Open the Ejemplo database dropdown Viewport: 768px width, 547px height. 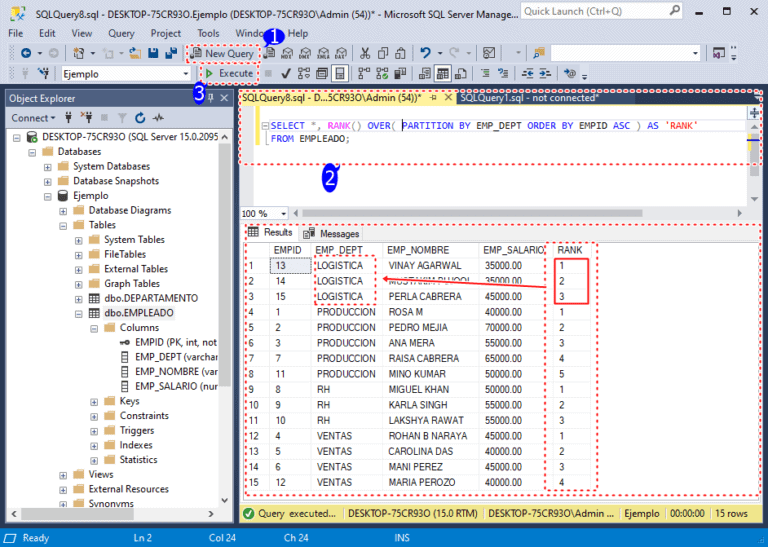(186, 74)
